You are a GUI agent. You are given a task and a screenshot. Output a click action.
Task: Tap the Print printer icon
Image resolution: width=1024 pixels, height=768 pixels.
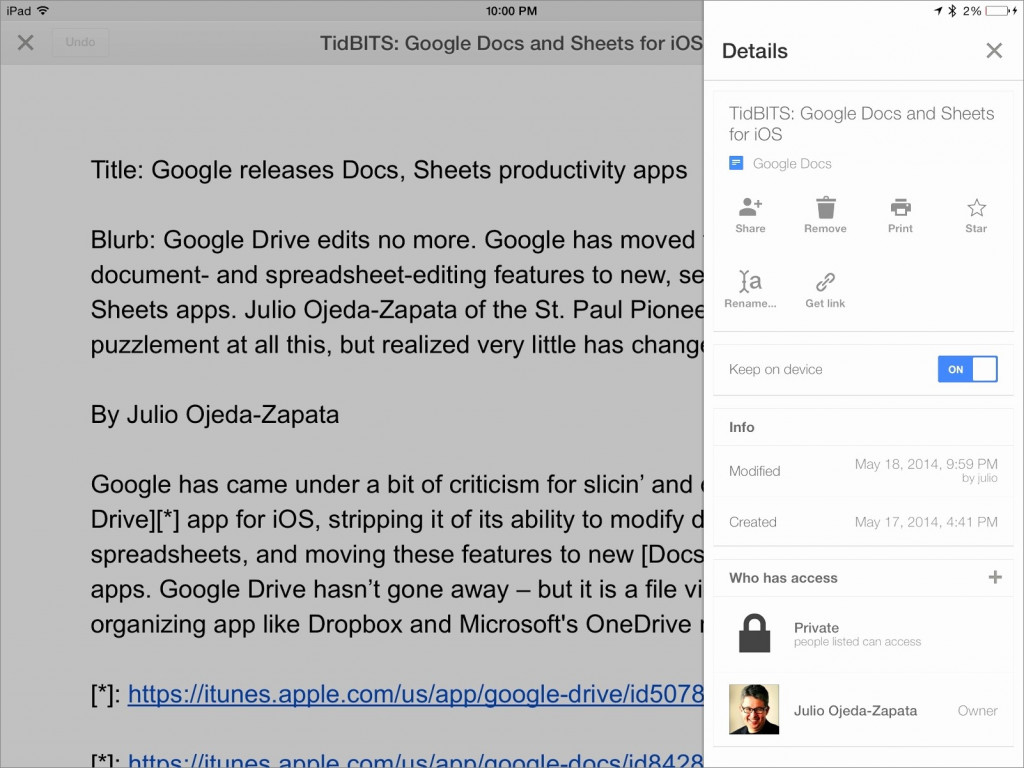click(x=900, y=208)
